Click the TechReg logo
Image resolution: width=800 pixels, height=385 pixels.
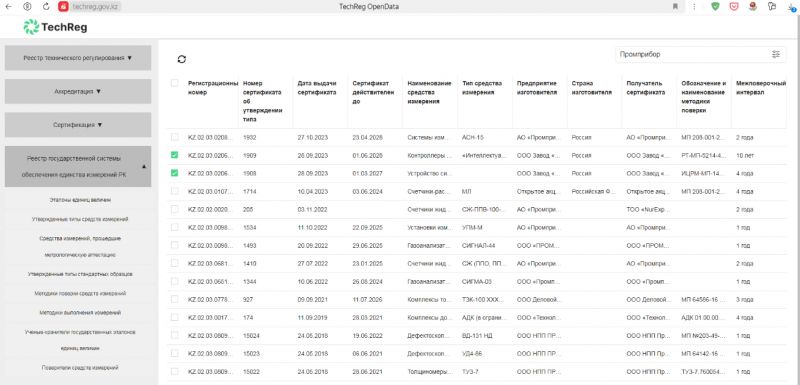coord(55,27)
